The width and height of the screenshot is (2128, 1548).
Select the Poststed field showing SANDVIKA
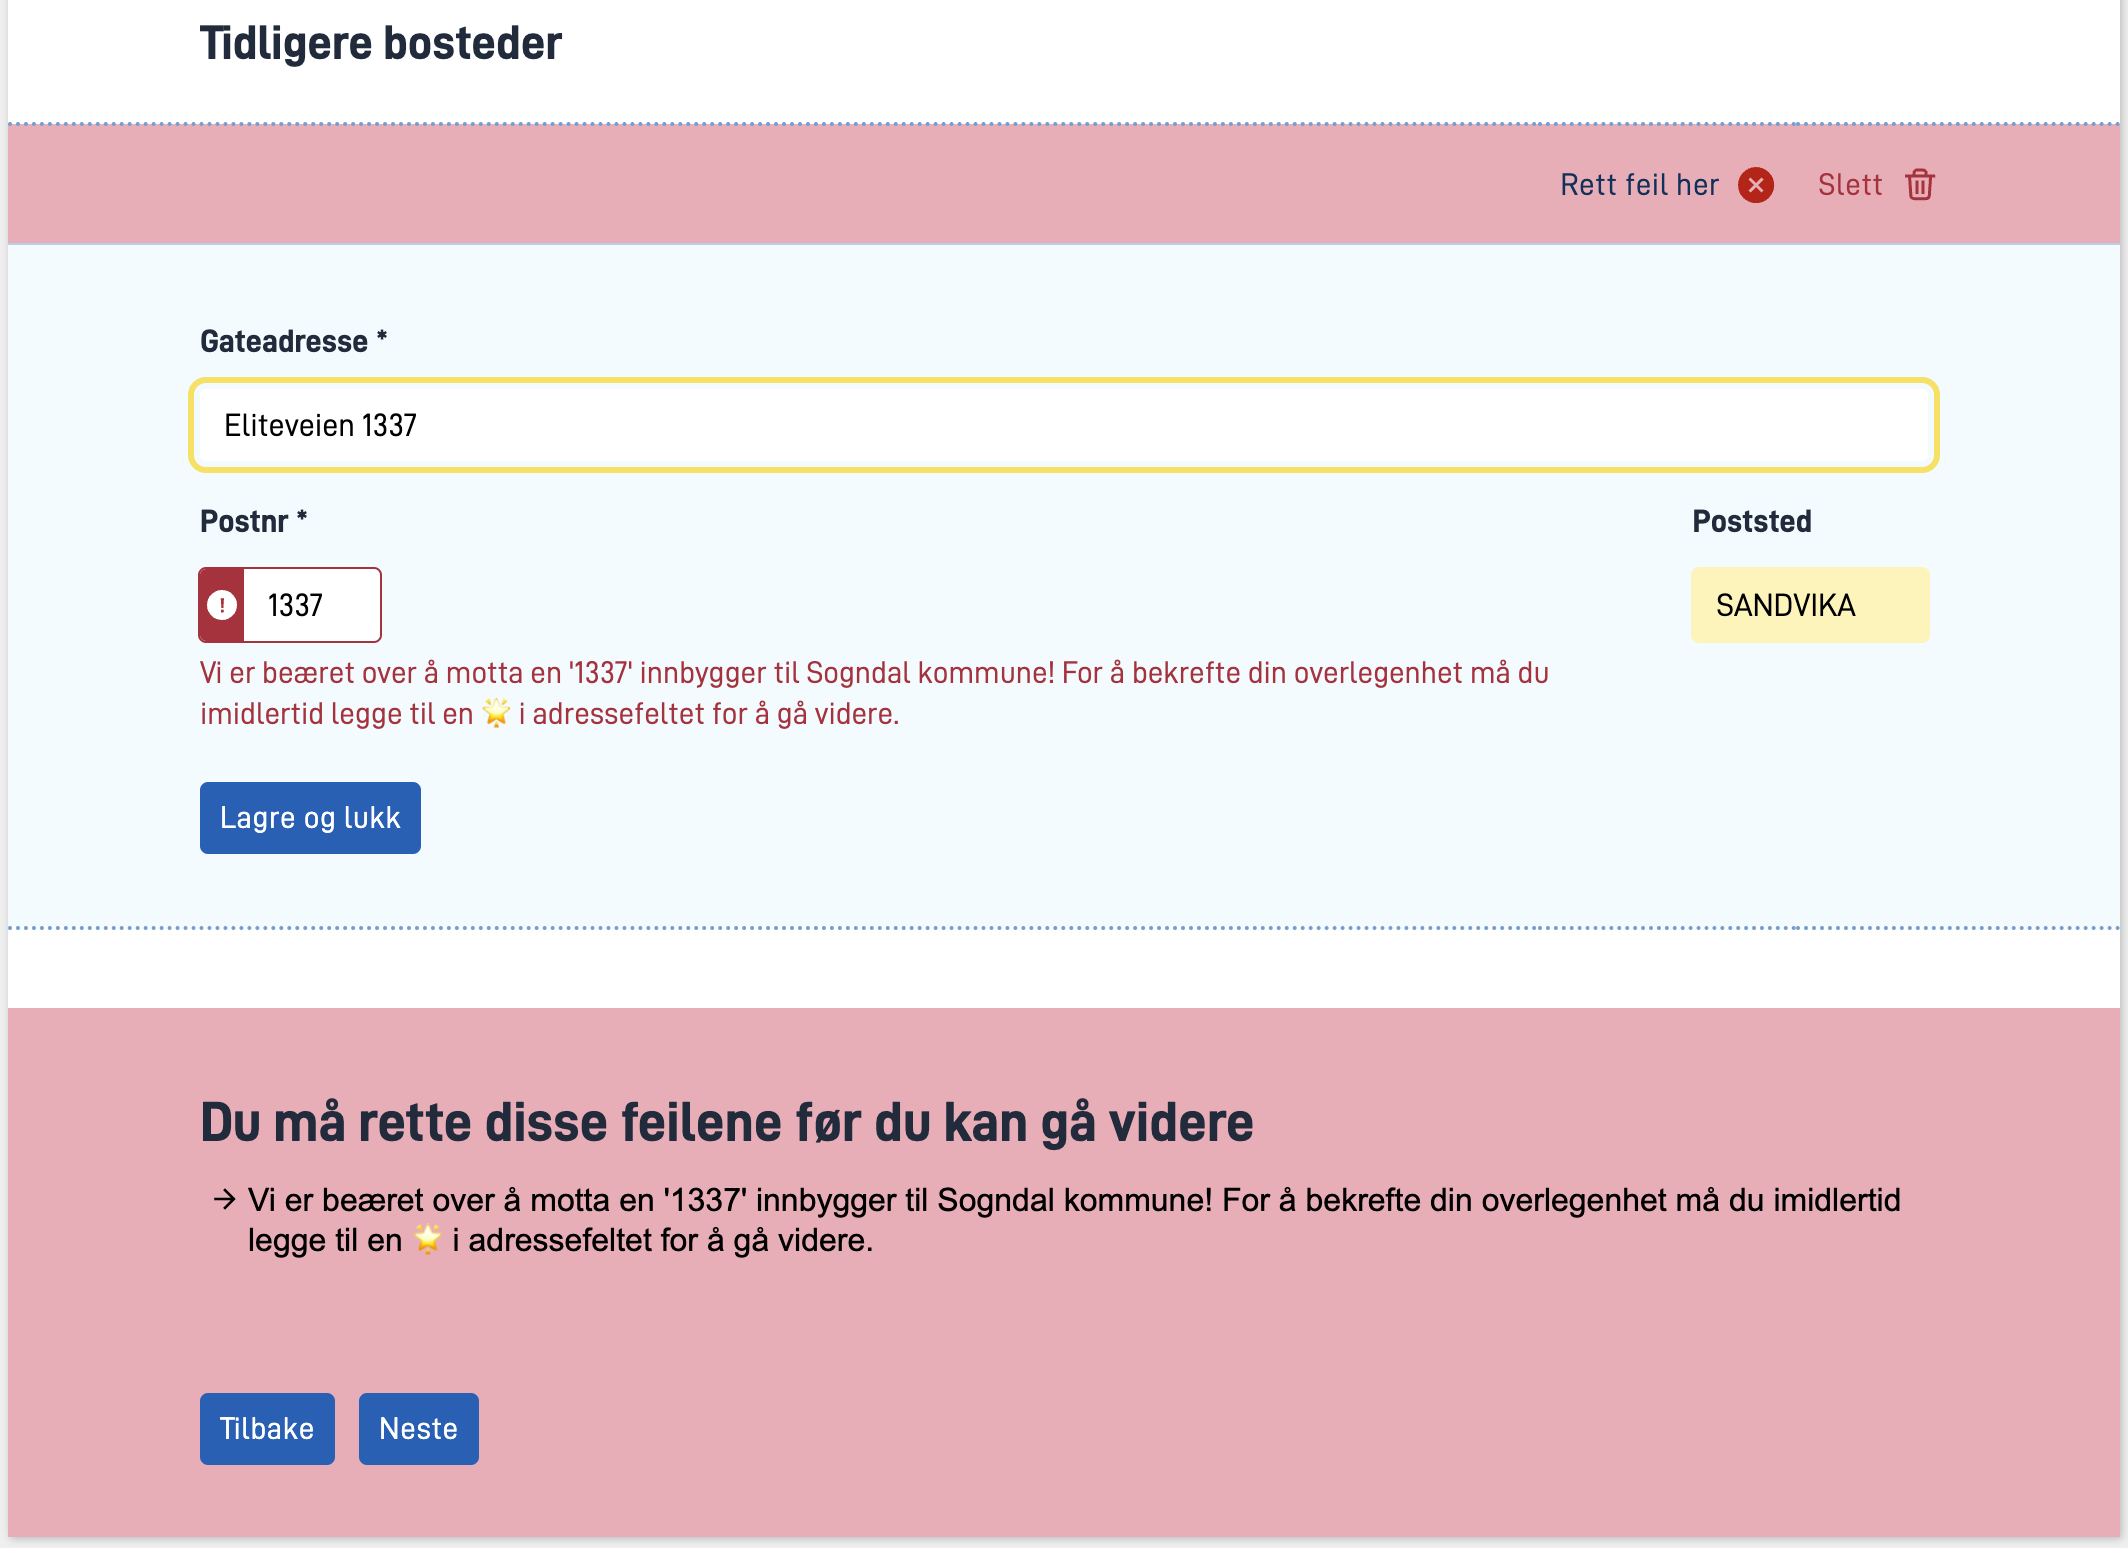click(x=1809, y=605)
